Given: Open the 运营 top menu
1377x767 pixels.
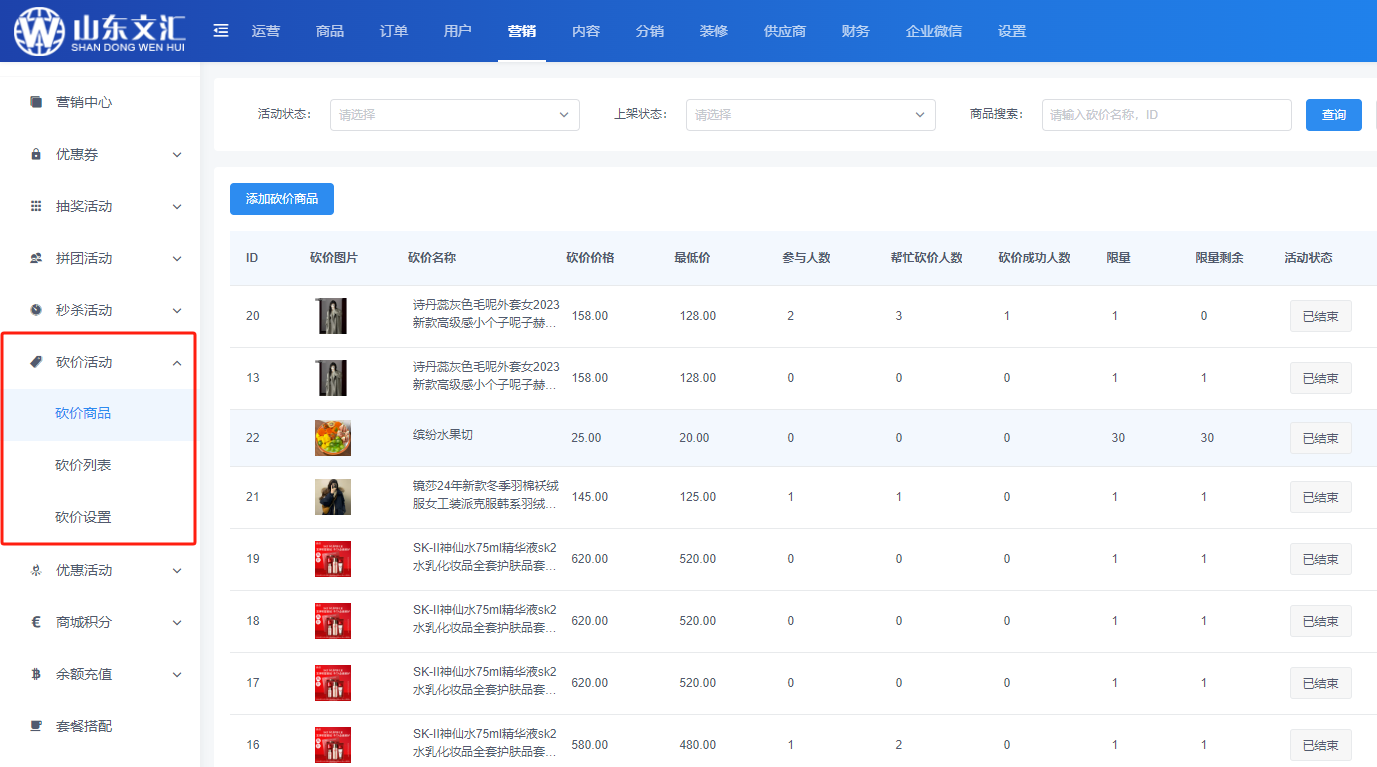Looking at the screenshot, I should click(266, 31).
